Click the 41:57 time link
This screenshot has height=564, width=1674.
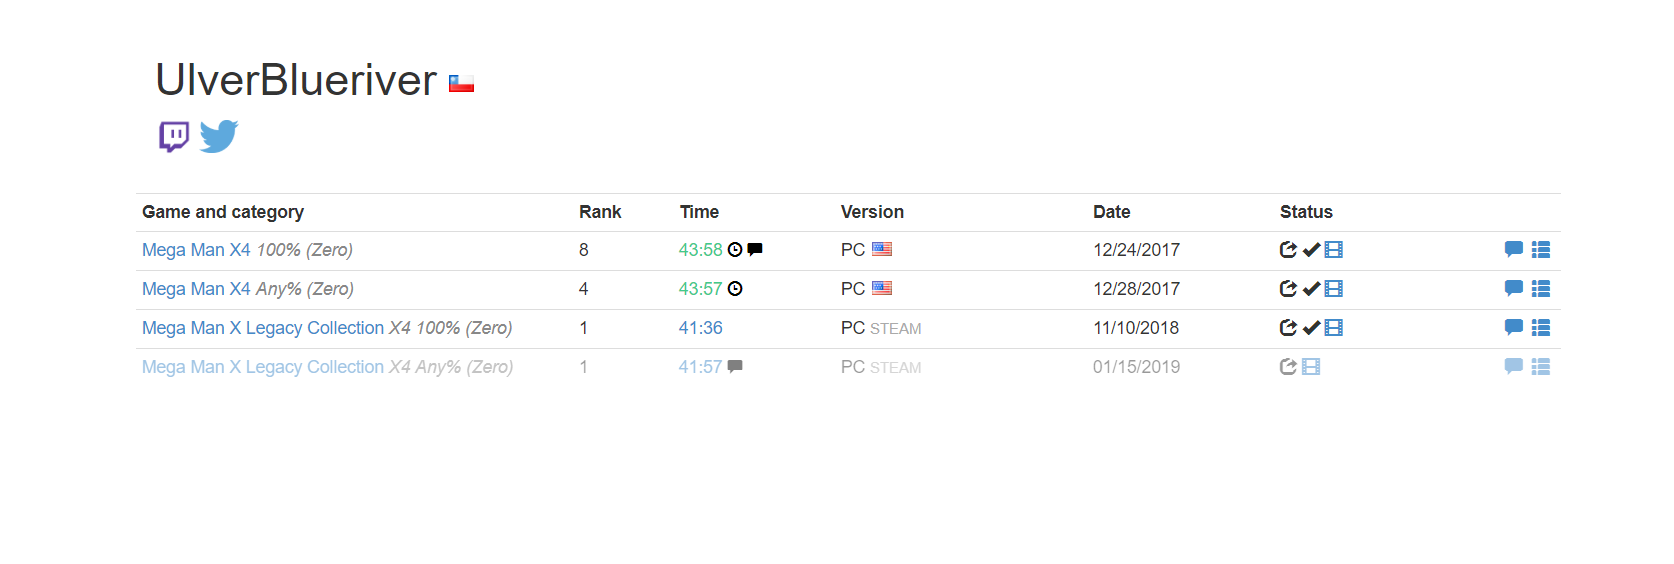700,367
